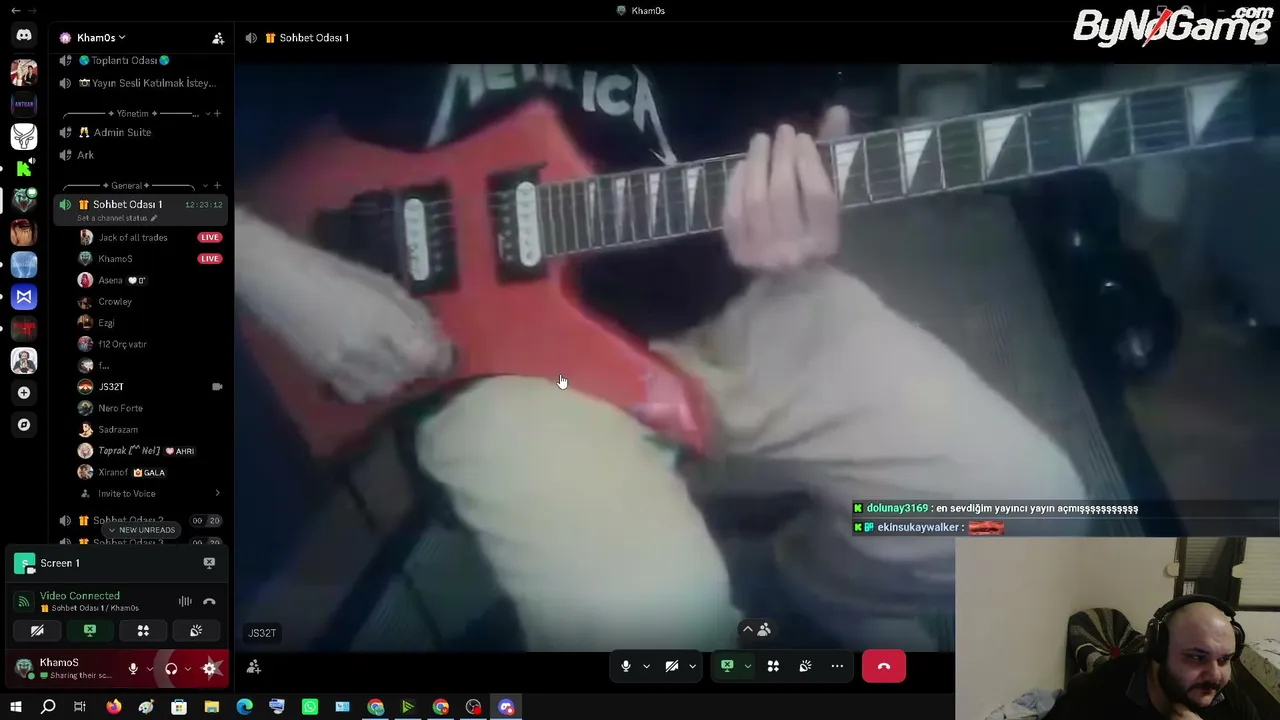Image resolution: width=1280 pixels, height=720 pixels.
Task: Select the Toplantı Odası voice channel
Action: tap(141, 60)
